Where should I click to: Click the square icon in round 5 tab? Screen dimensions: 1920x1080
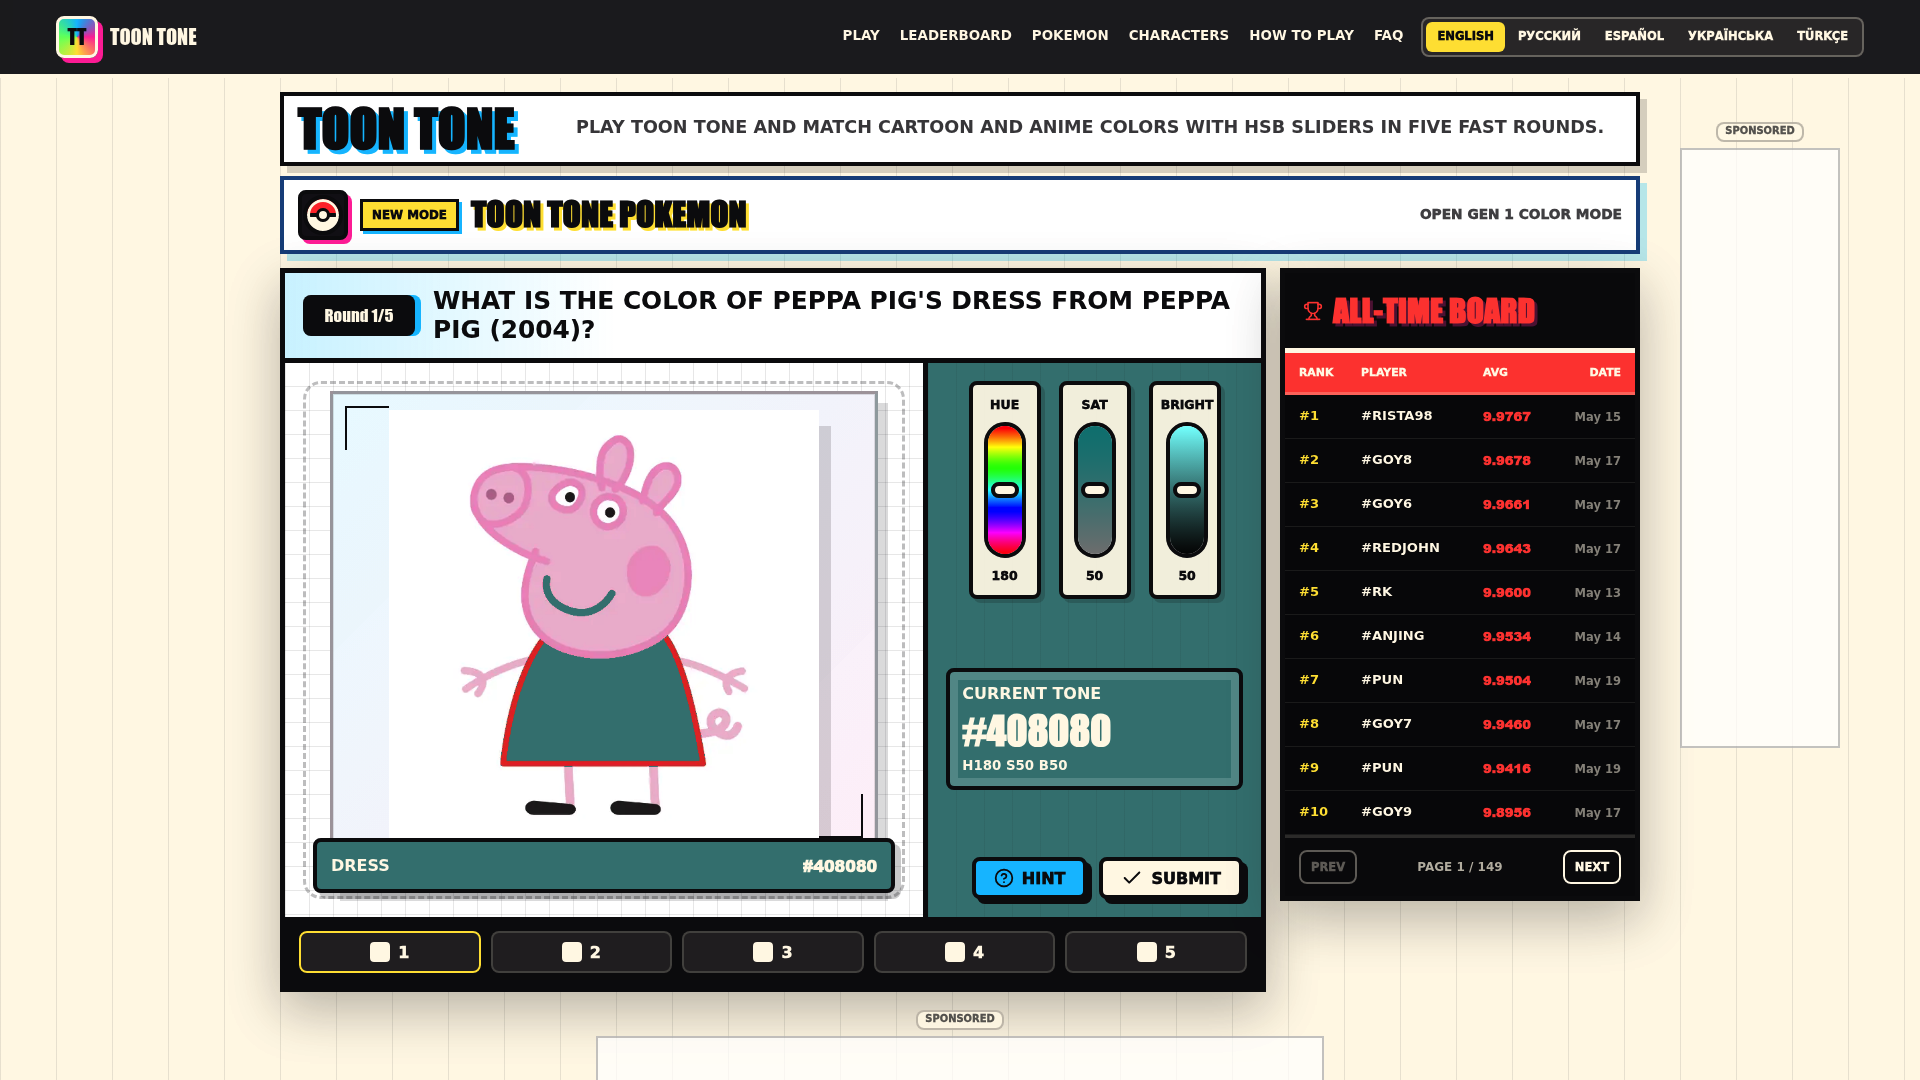pos(1147,952)
